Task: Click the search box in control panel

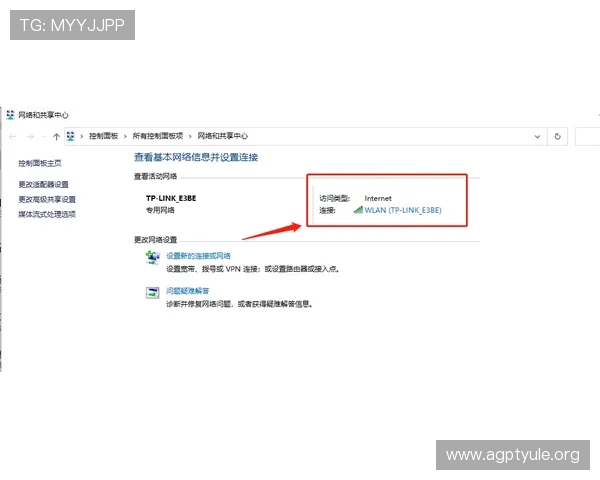Action: 587,137
